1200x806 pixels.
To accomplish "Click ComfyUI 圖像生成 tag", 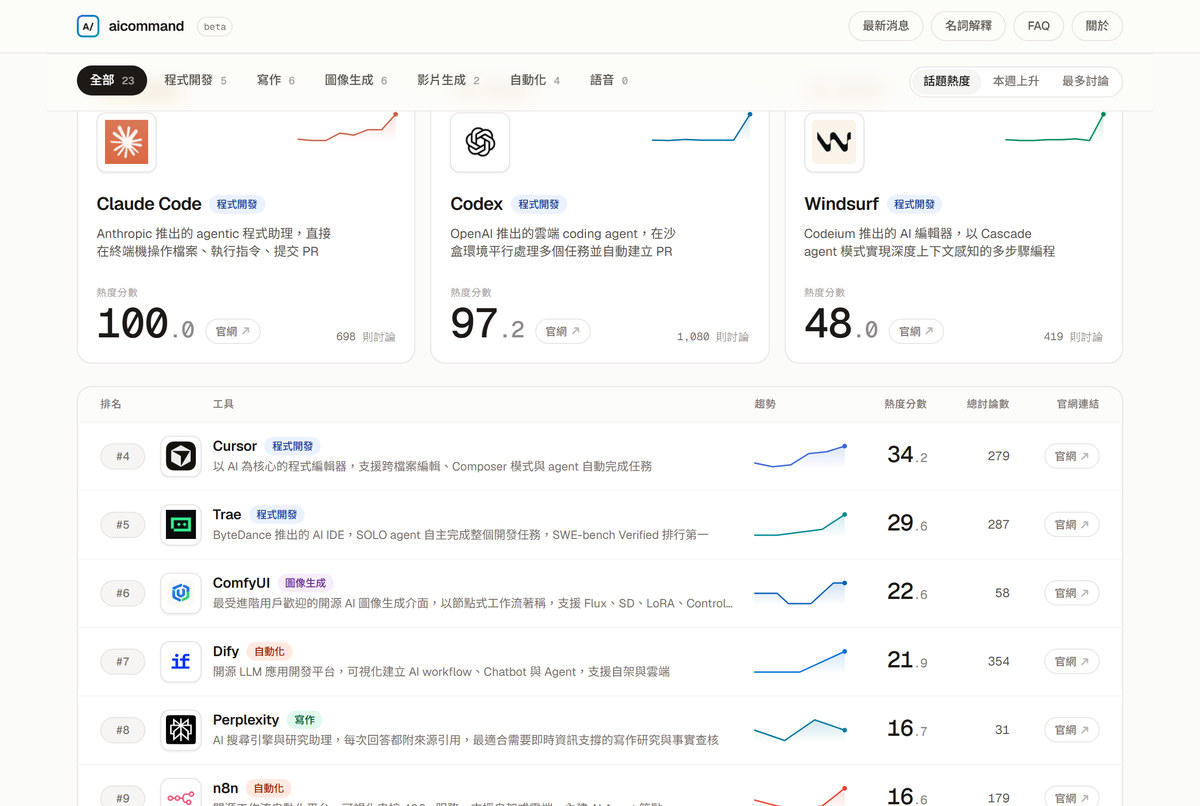I will click(x=305, y=583).
